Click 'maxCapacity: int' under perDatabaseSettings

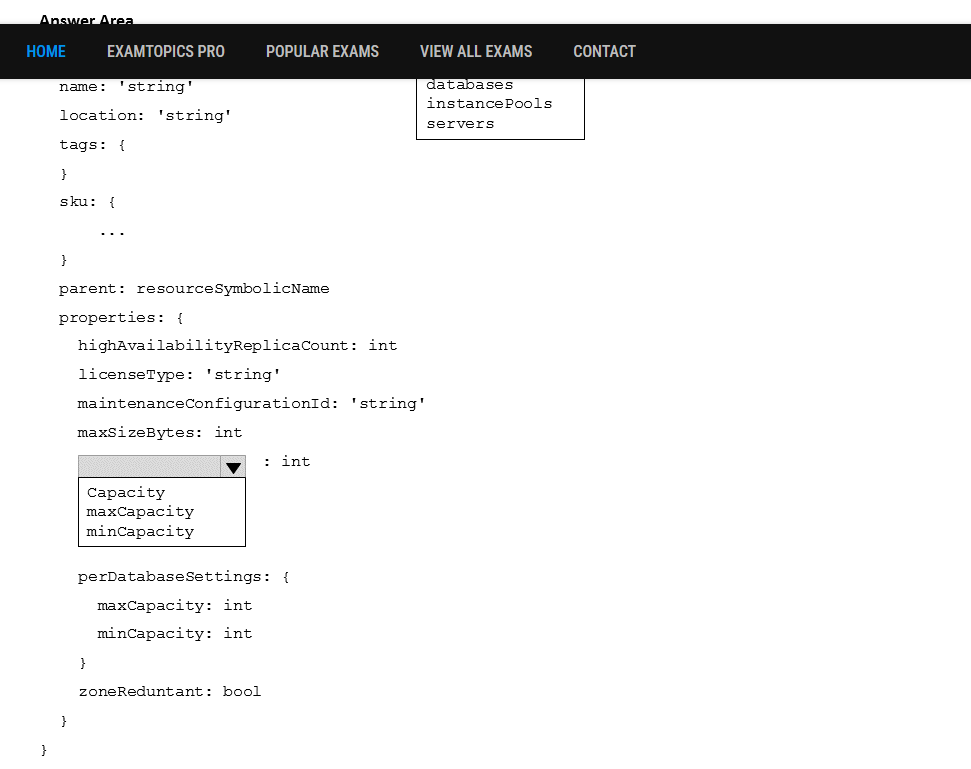tap(175, 606)
